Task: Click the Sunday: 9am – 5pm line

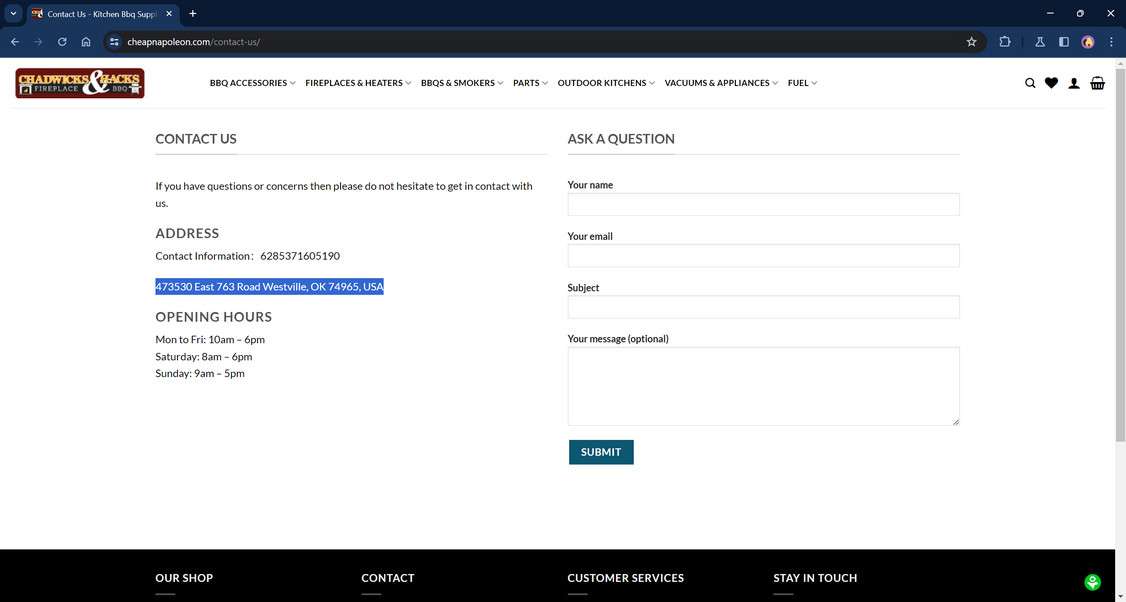Action: pos(200,374)
